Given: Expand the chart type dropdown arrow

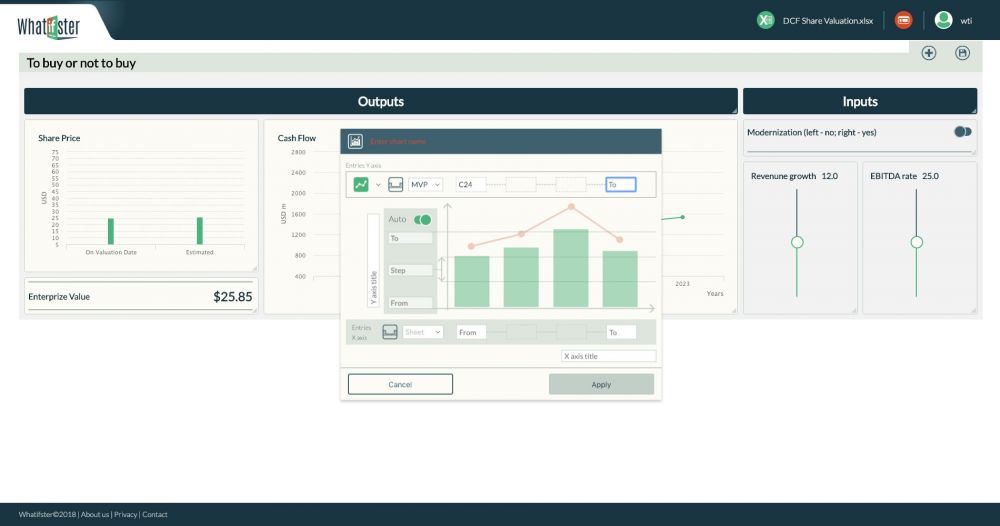Looking at the screenshot, I should [x=378, y=185].
